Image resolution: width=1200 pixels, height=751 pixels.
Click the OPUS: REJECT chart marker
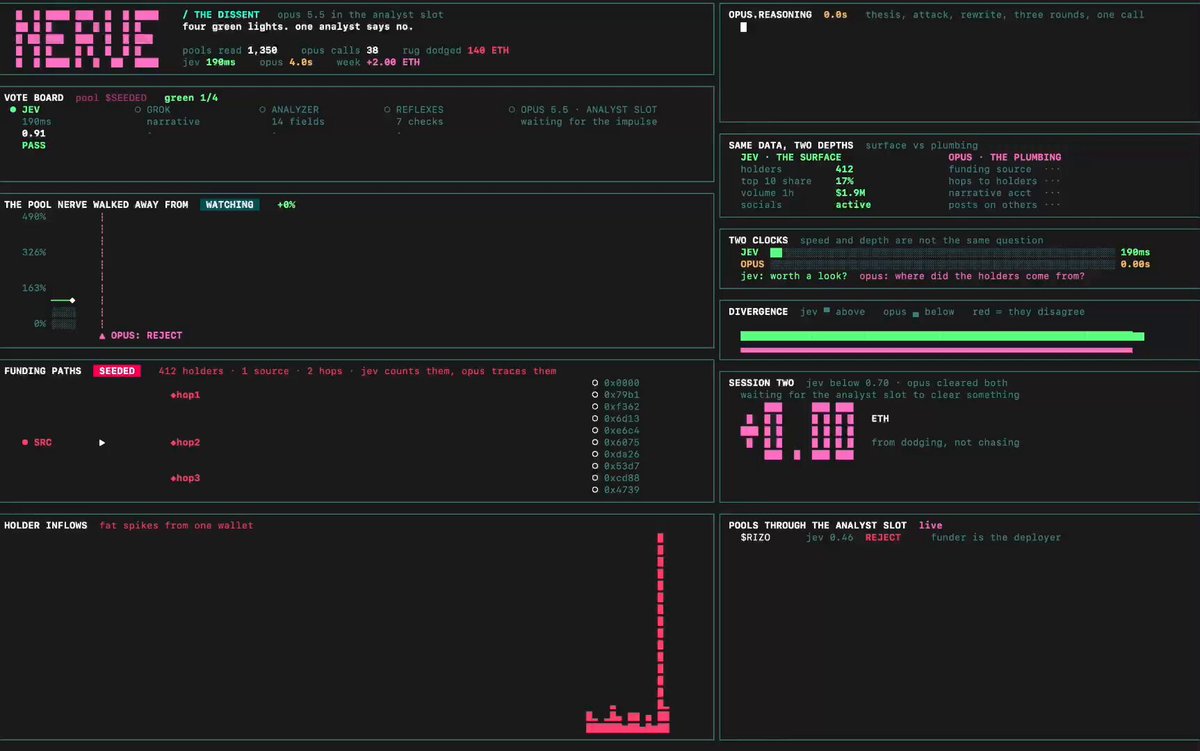click(141, 335)
